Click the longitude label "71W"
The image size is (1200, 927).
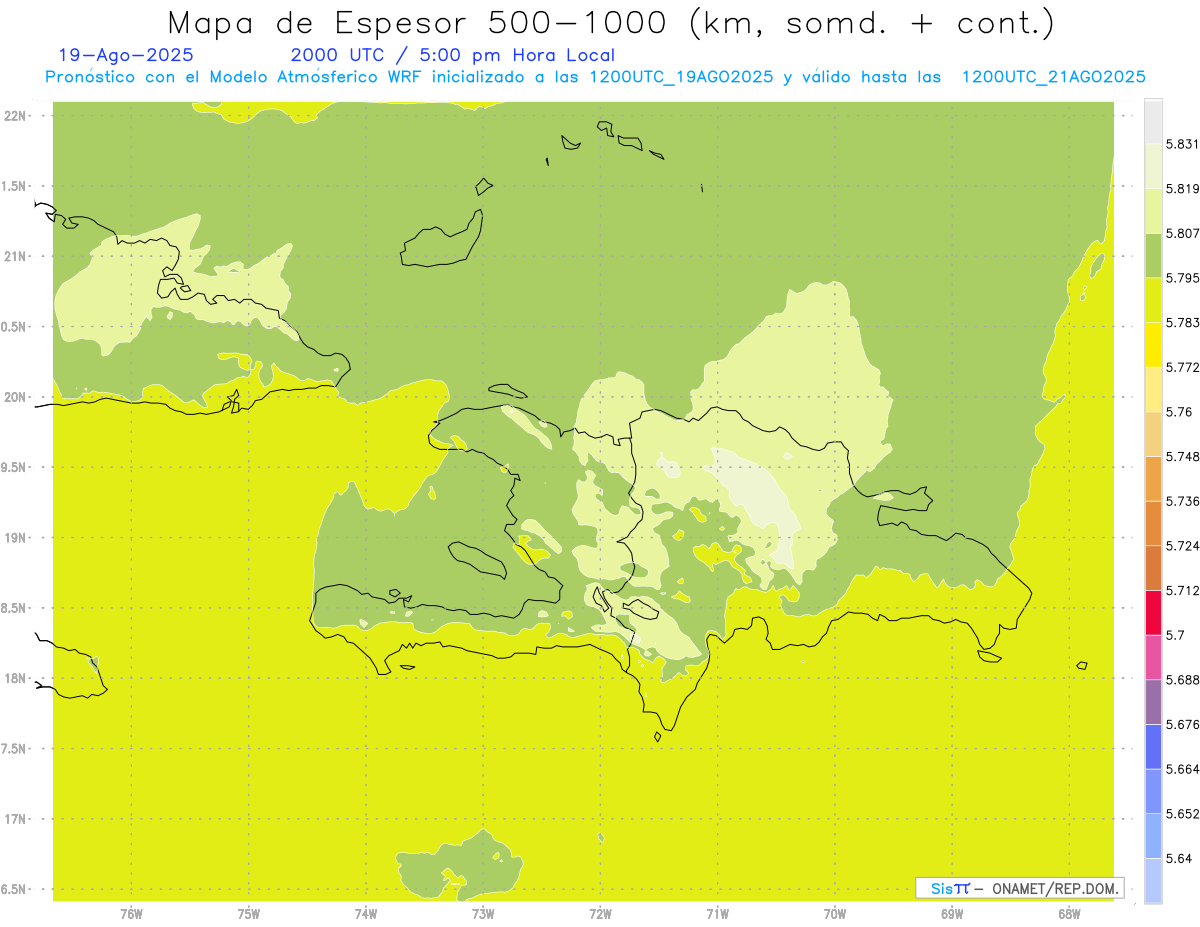(x=717, y=913)
